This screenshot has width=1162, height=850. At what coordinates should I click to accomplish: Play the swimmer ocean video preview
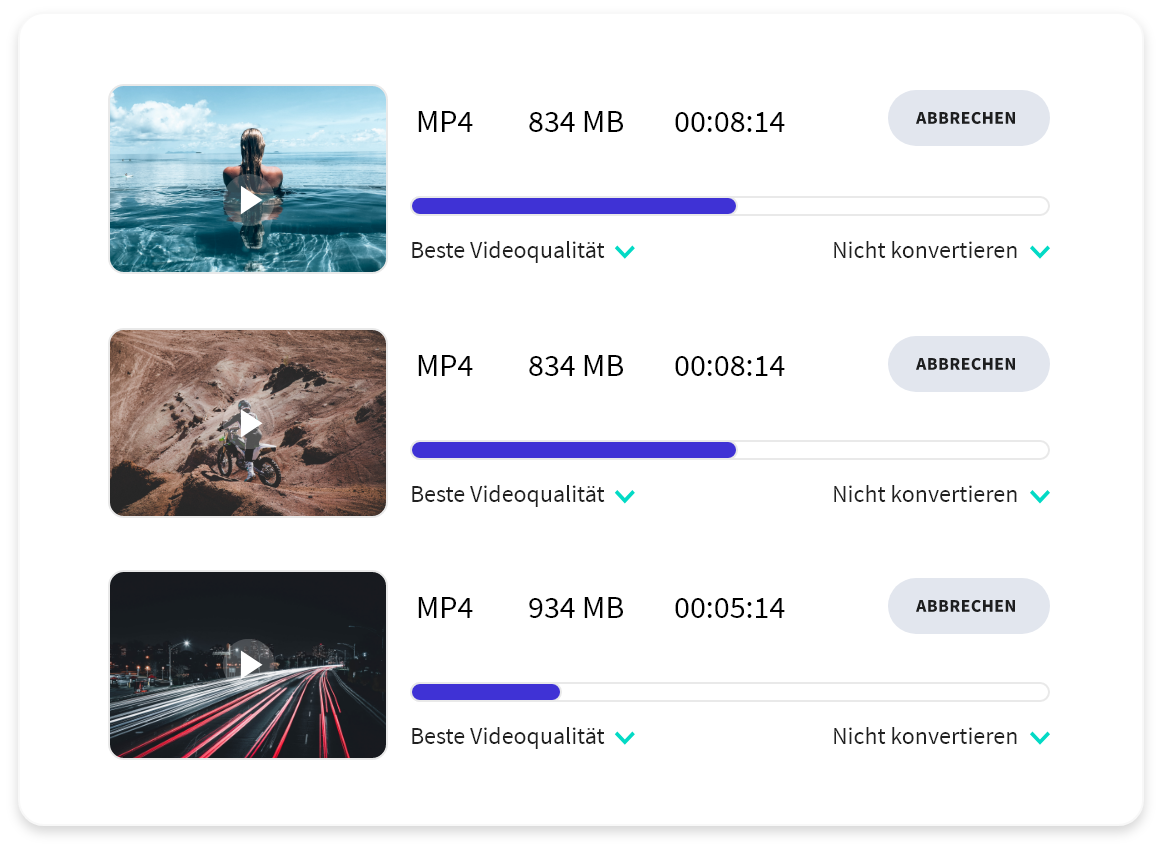click(250, 199)
